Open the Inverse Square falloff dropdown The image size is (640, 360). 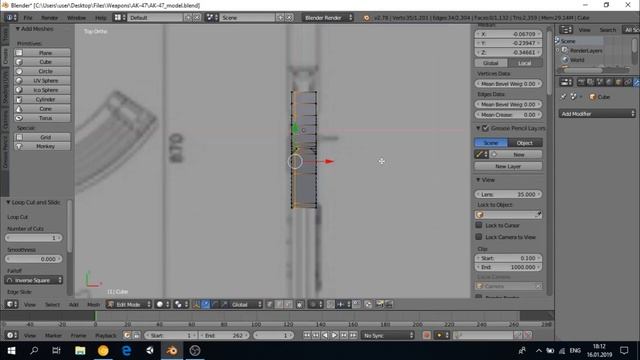pyautogui.click(x=34, y=280)
